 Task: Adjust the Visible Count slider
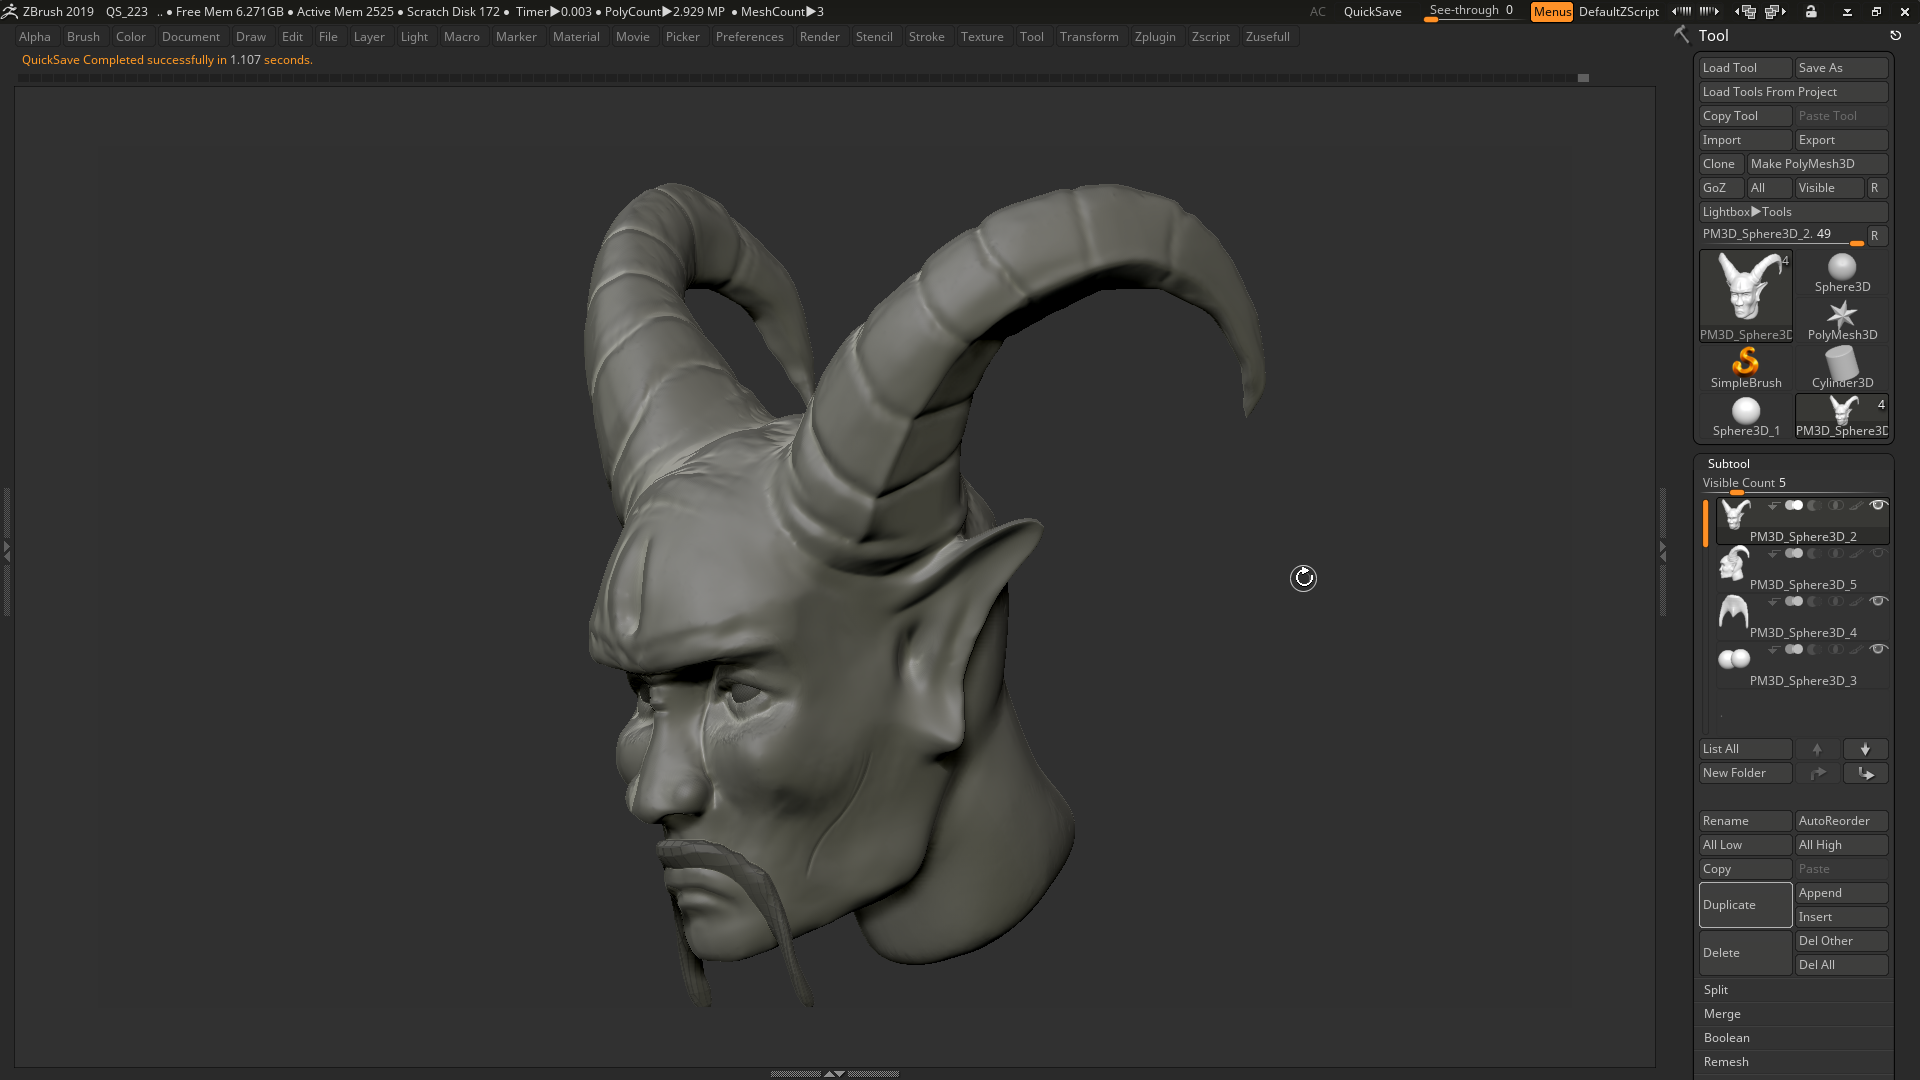1793,484
